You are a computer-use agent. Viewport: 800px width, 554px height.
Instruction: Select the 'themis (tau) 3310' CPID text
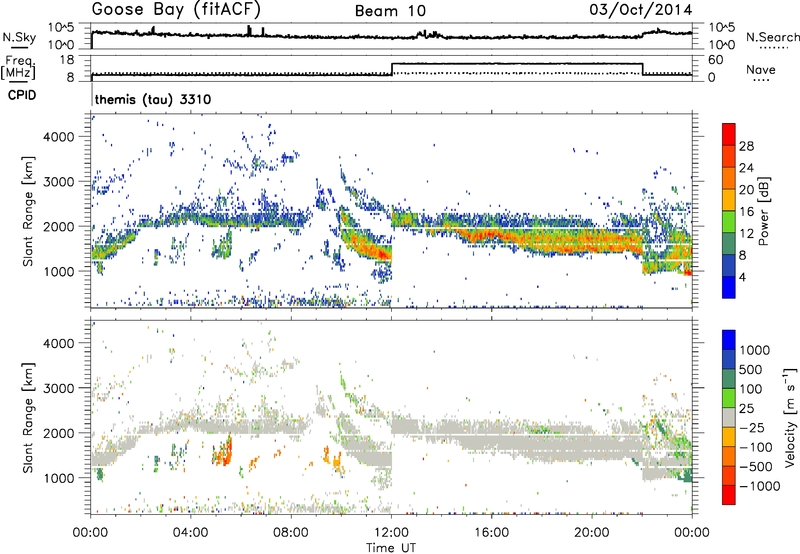[x=153, y=99]
